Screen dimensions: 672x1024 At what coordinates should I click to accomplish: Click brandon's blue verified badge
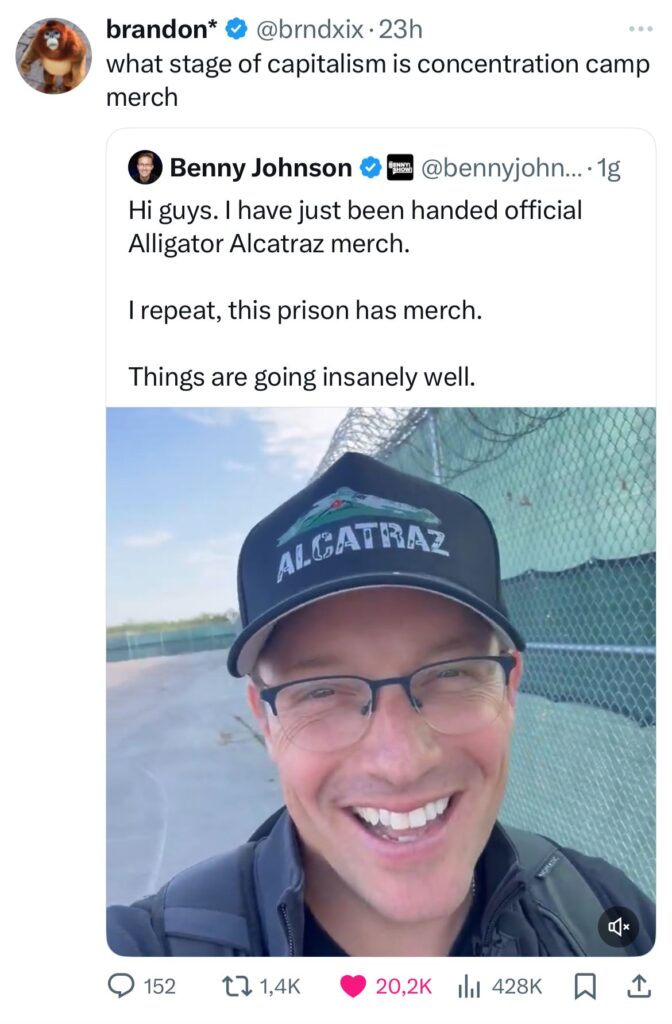236,29
